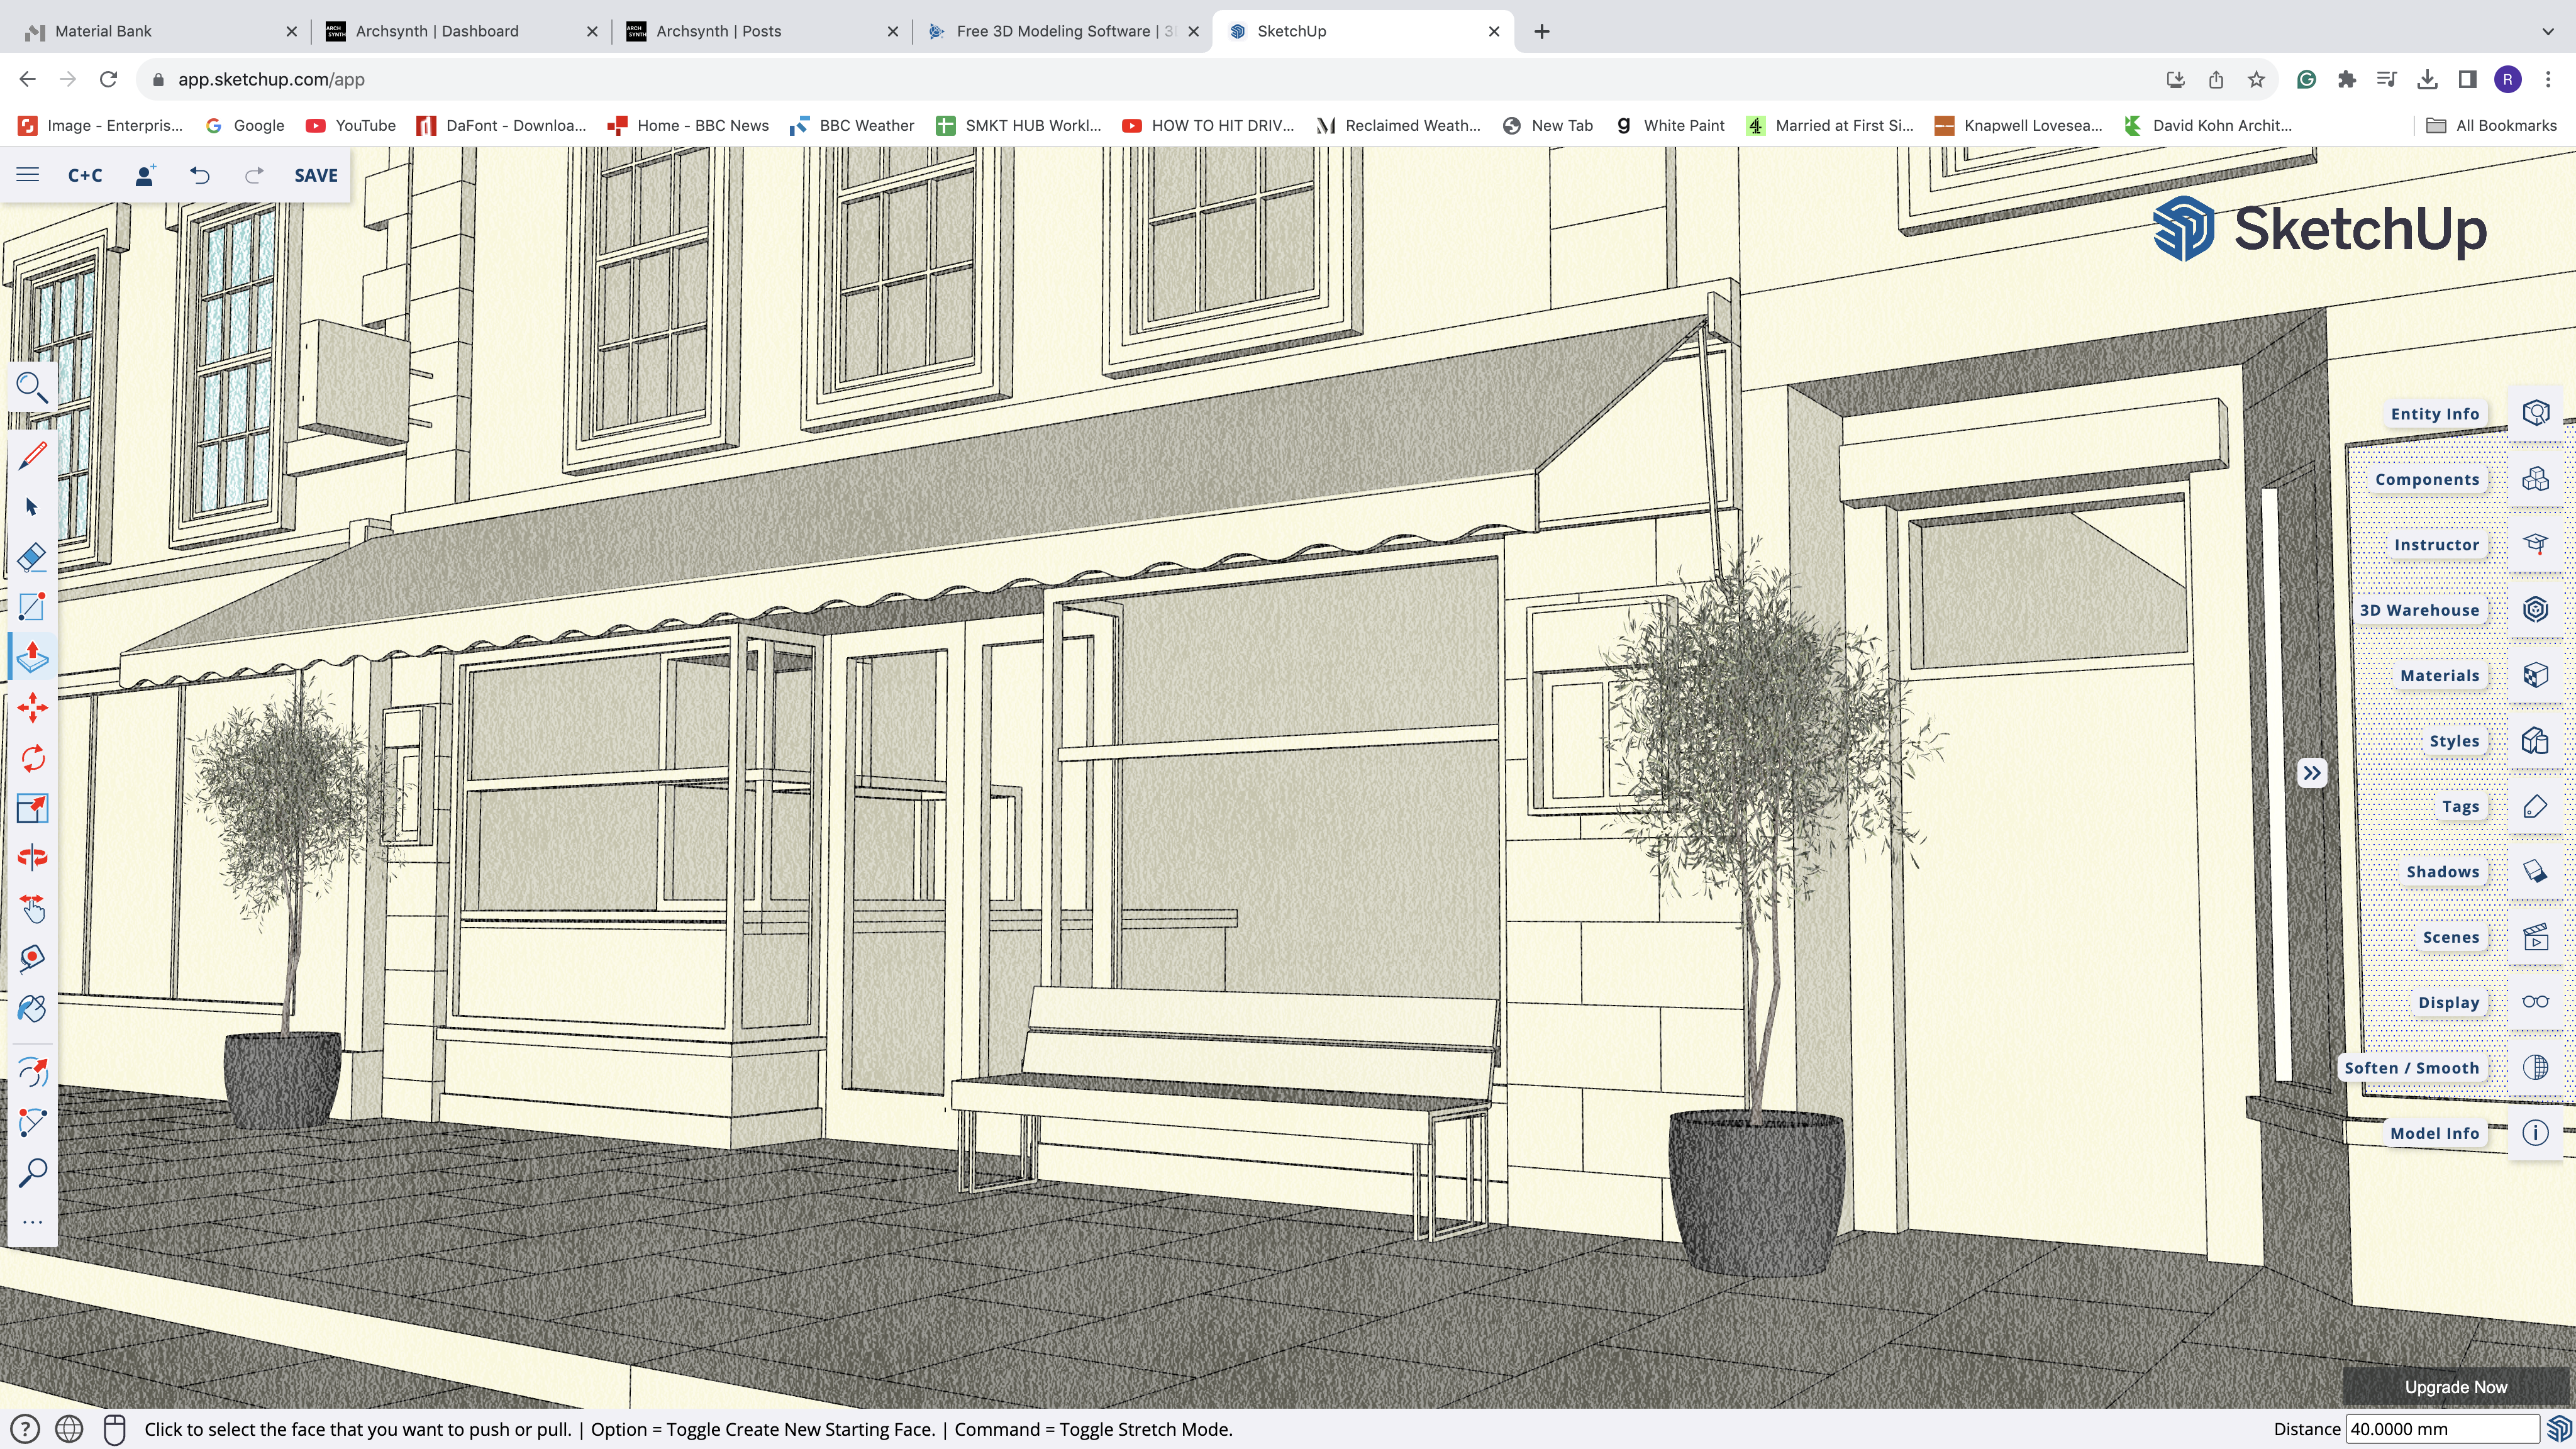Open the Scenes panel icon
Viewport: 2576px width, 1449px height.
[2535, 937]
